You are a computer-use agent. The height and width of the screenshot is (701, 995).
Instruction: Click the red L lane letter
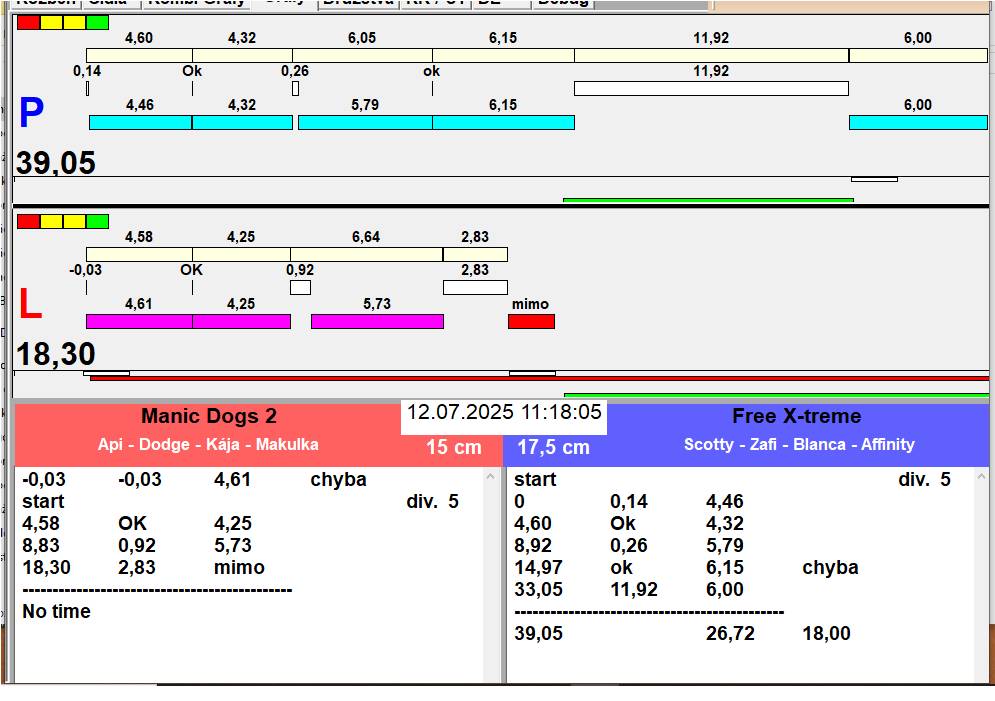tap(31, 305)
